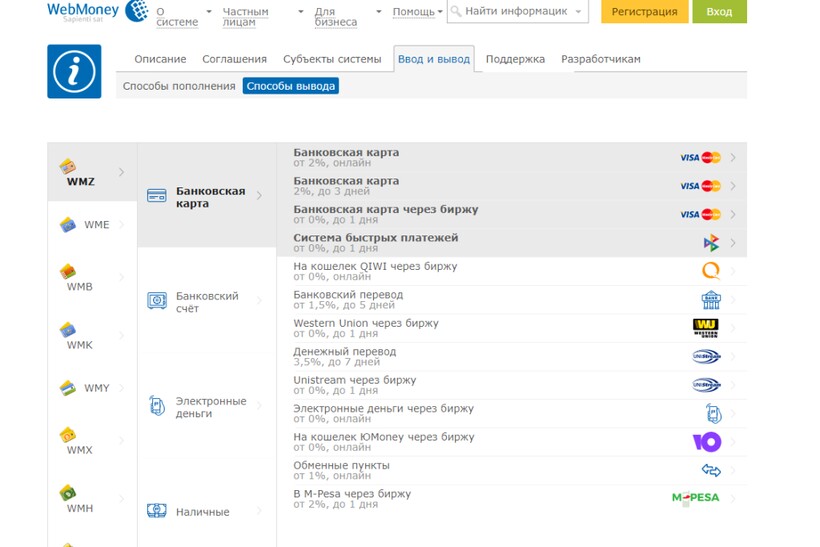This screenshot has height=547, width=820.
Task: Click the blue info circle icon
Action: pyautogui.click(x=74, y=72)
